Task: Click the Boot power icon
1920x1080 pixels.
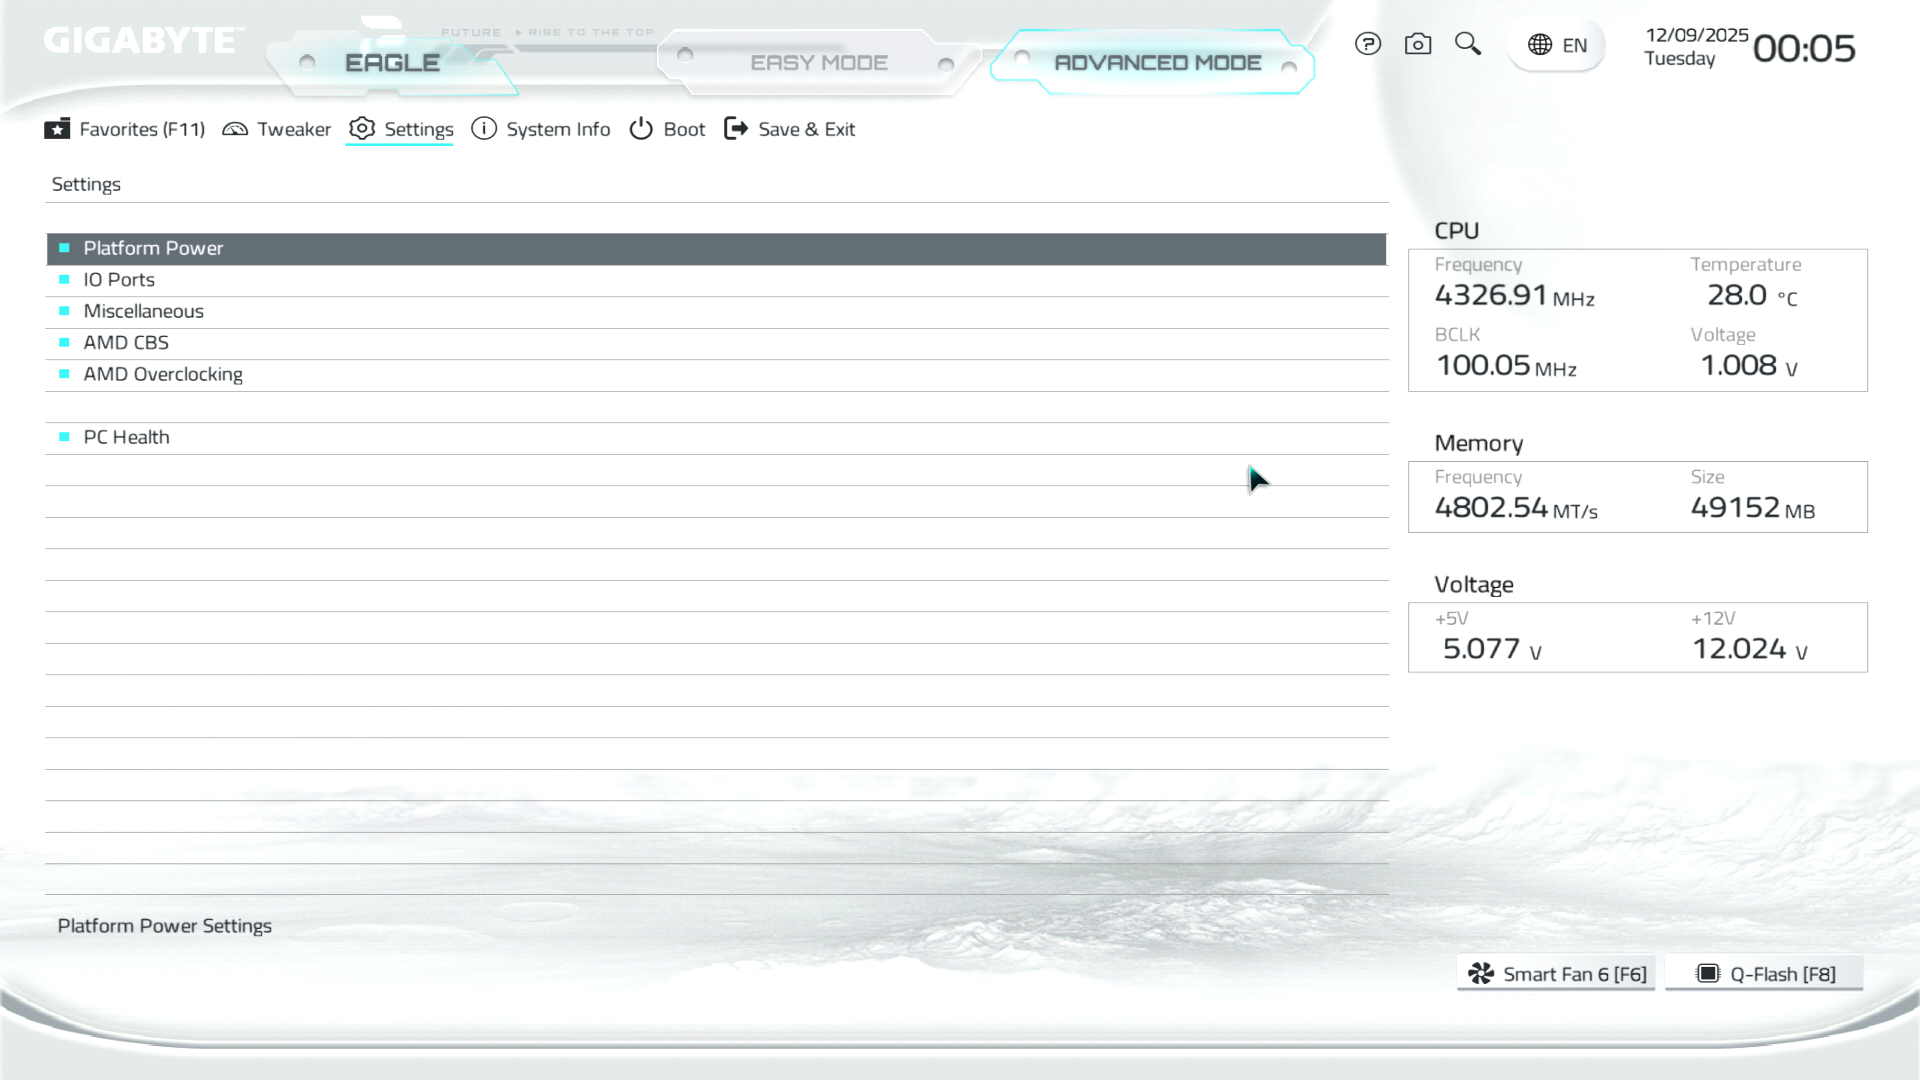Action: 641,129
